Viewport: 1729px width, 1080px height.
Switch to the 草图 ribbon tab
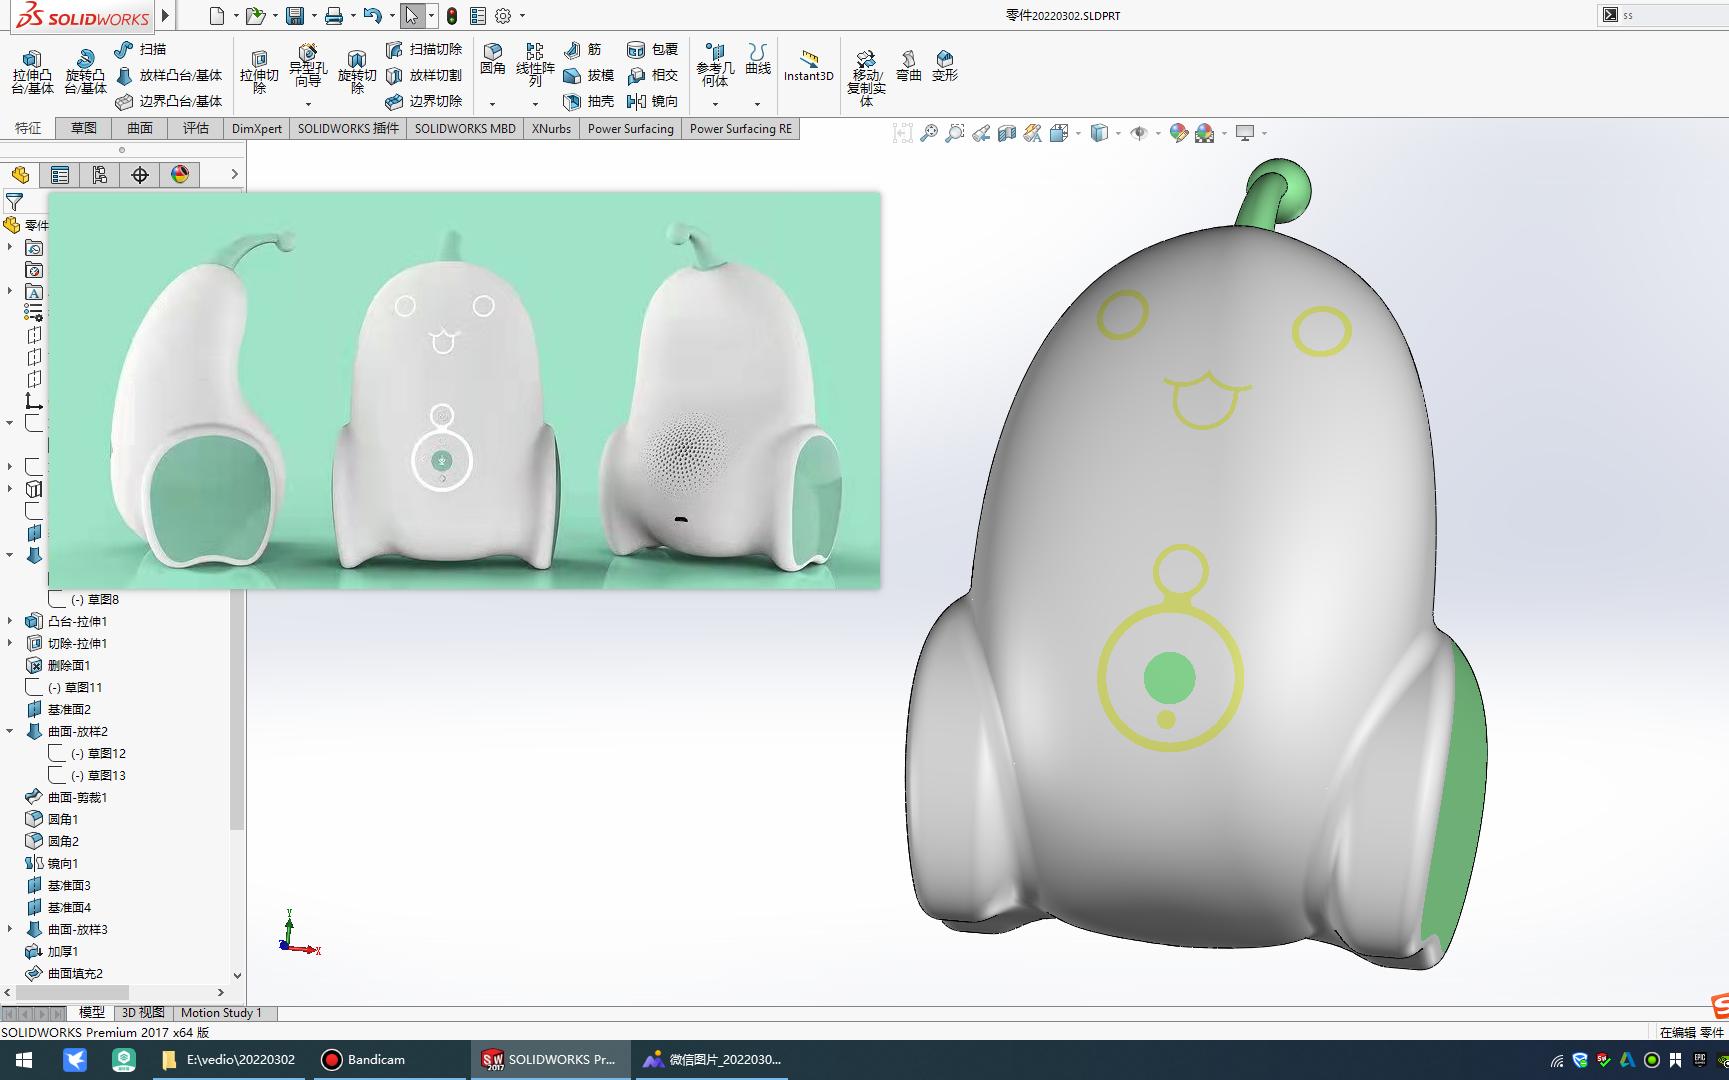click(x=82, y=128)
